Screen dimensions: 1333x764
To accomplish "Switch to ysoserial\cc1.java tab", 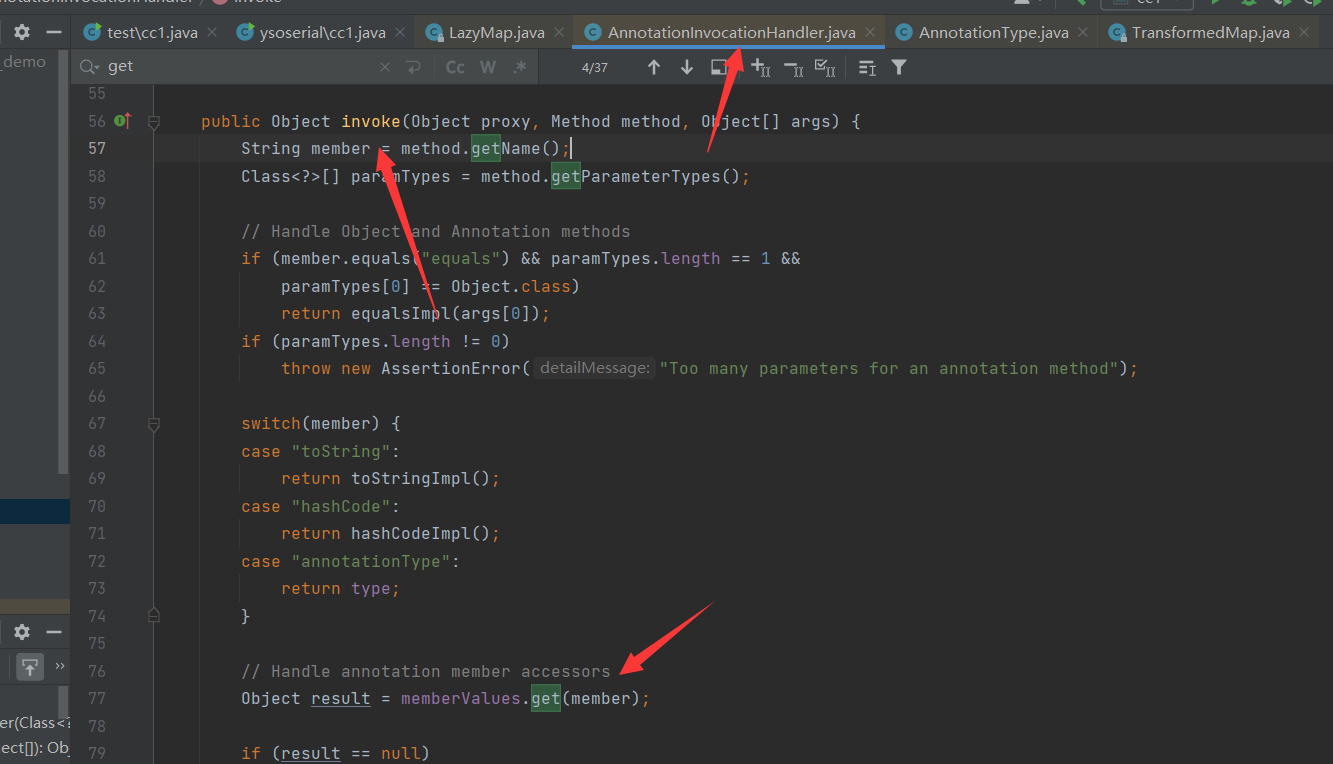I will [322, 33].
